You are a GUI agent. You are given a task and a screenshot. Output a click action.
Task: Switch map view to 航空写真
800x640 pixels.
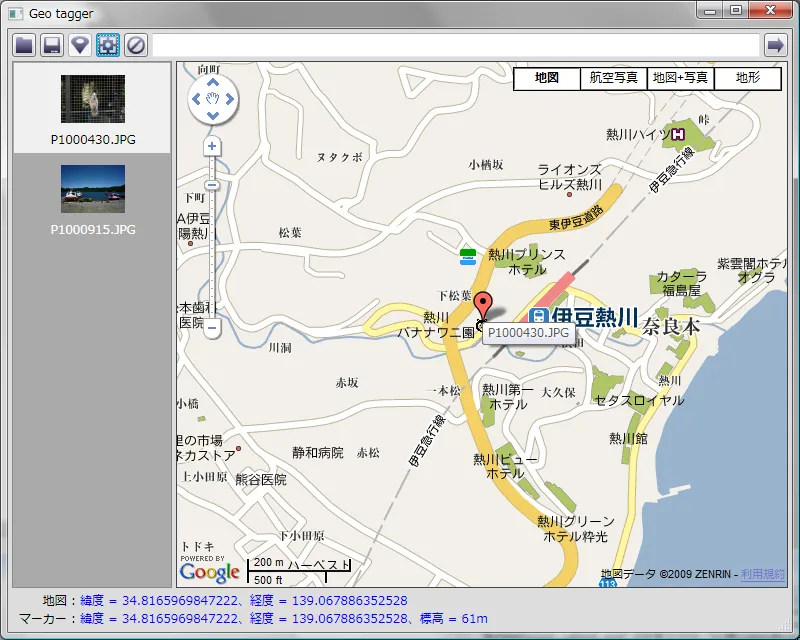pyautogui.click(x=613, y=79)
